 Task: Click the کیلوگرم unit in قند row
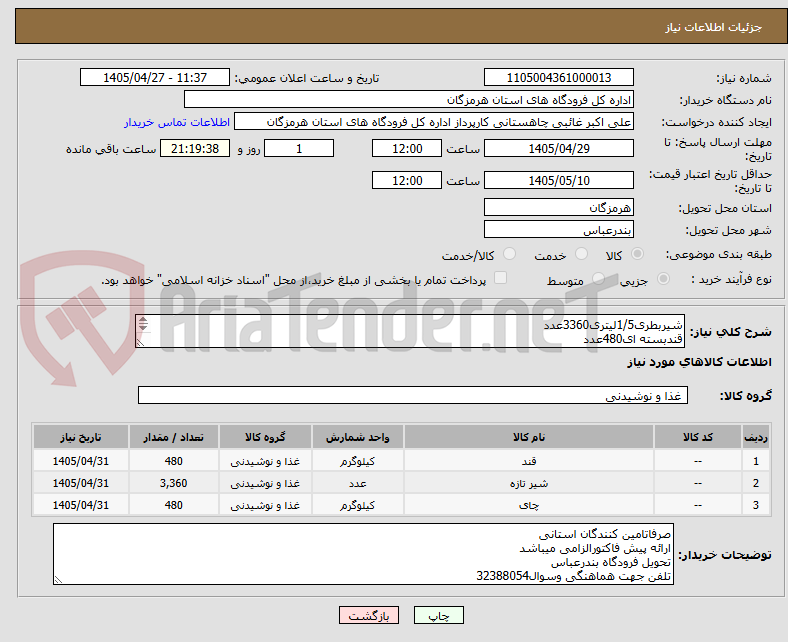357,461
